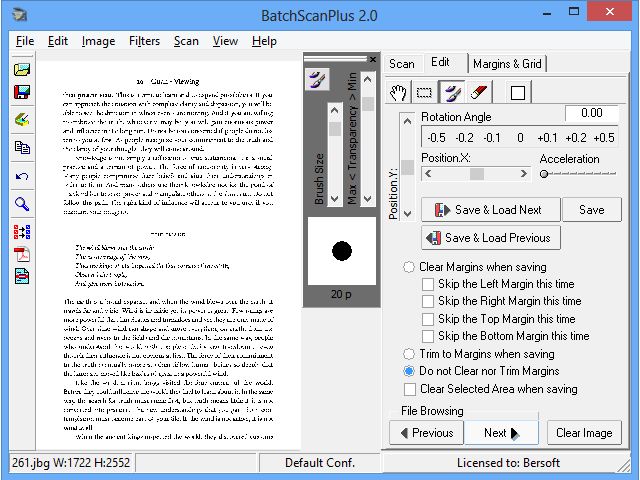The height and width of the screenshot is (480, 640).
Task: Click Transparency scroll down arrow
Action: [368, 199]
